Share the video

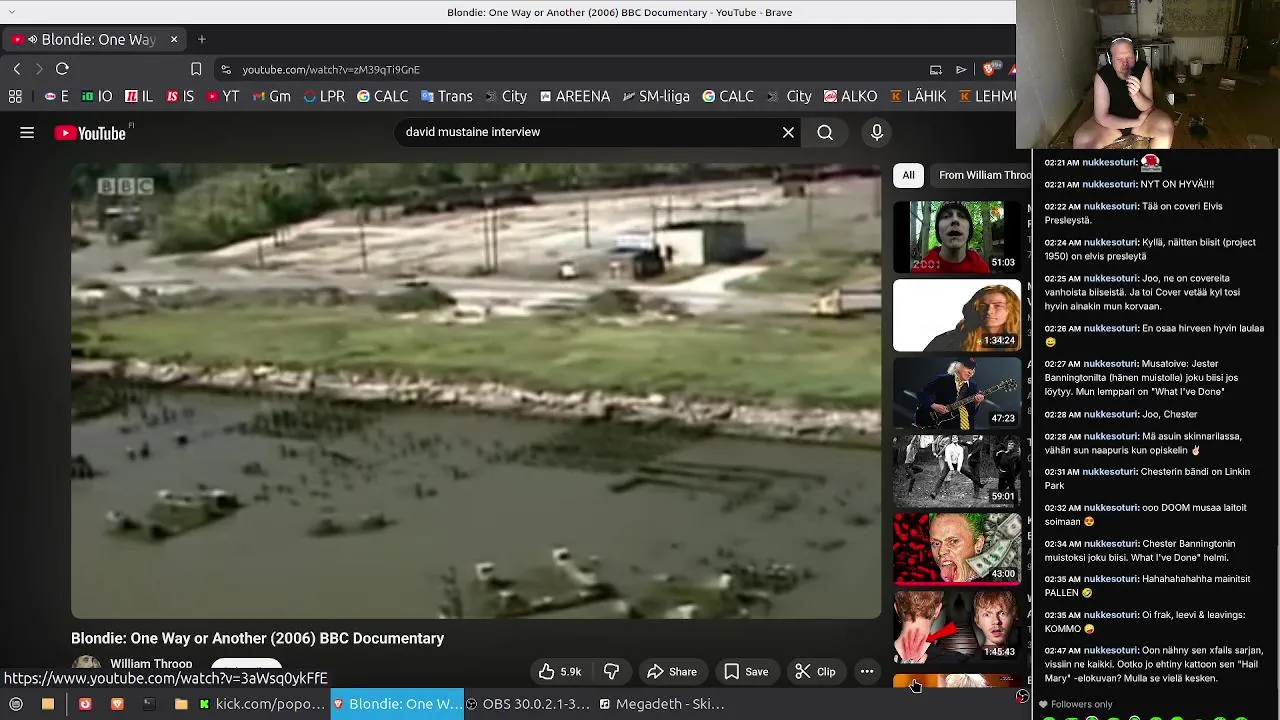click(672, 672)
